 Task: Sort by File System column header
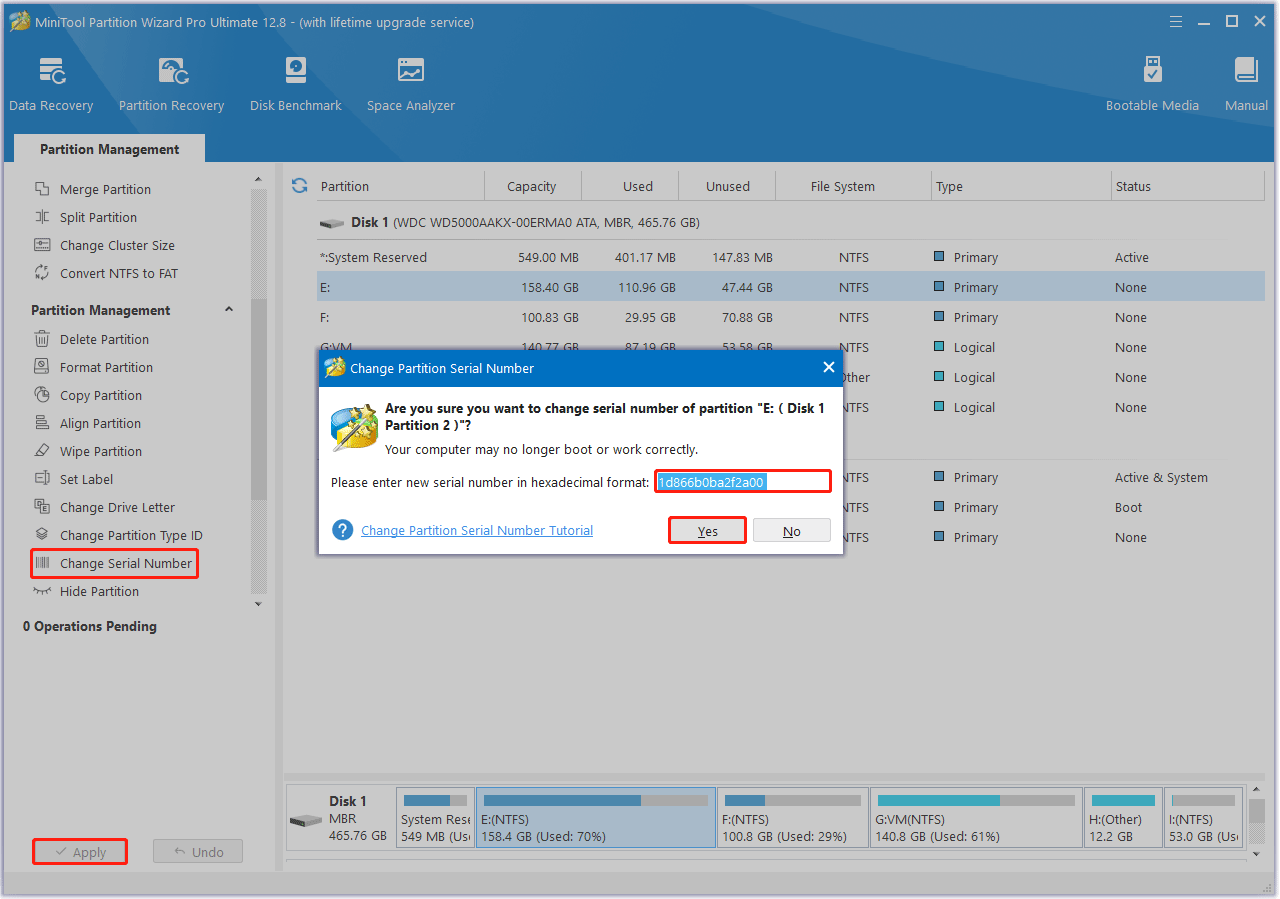point(843,186)
